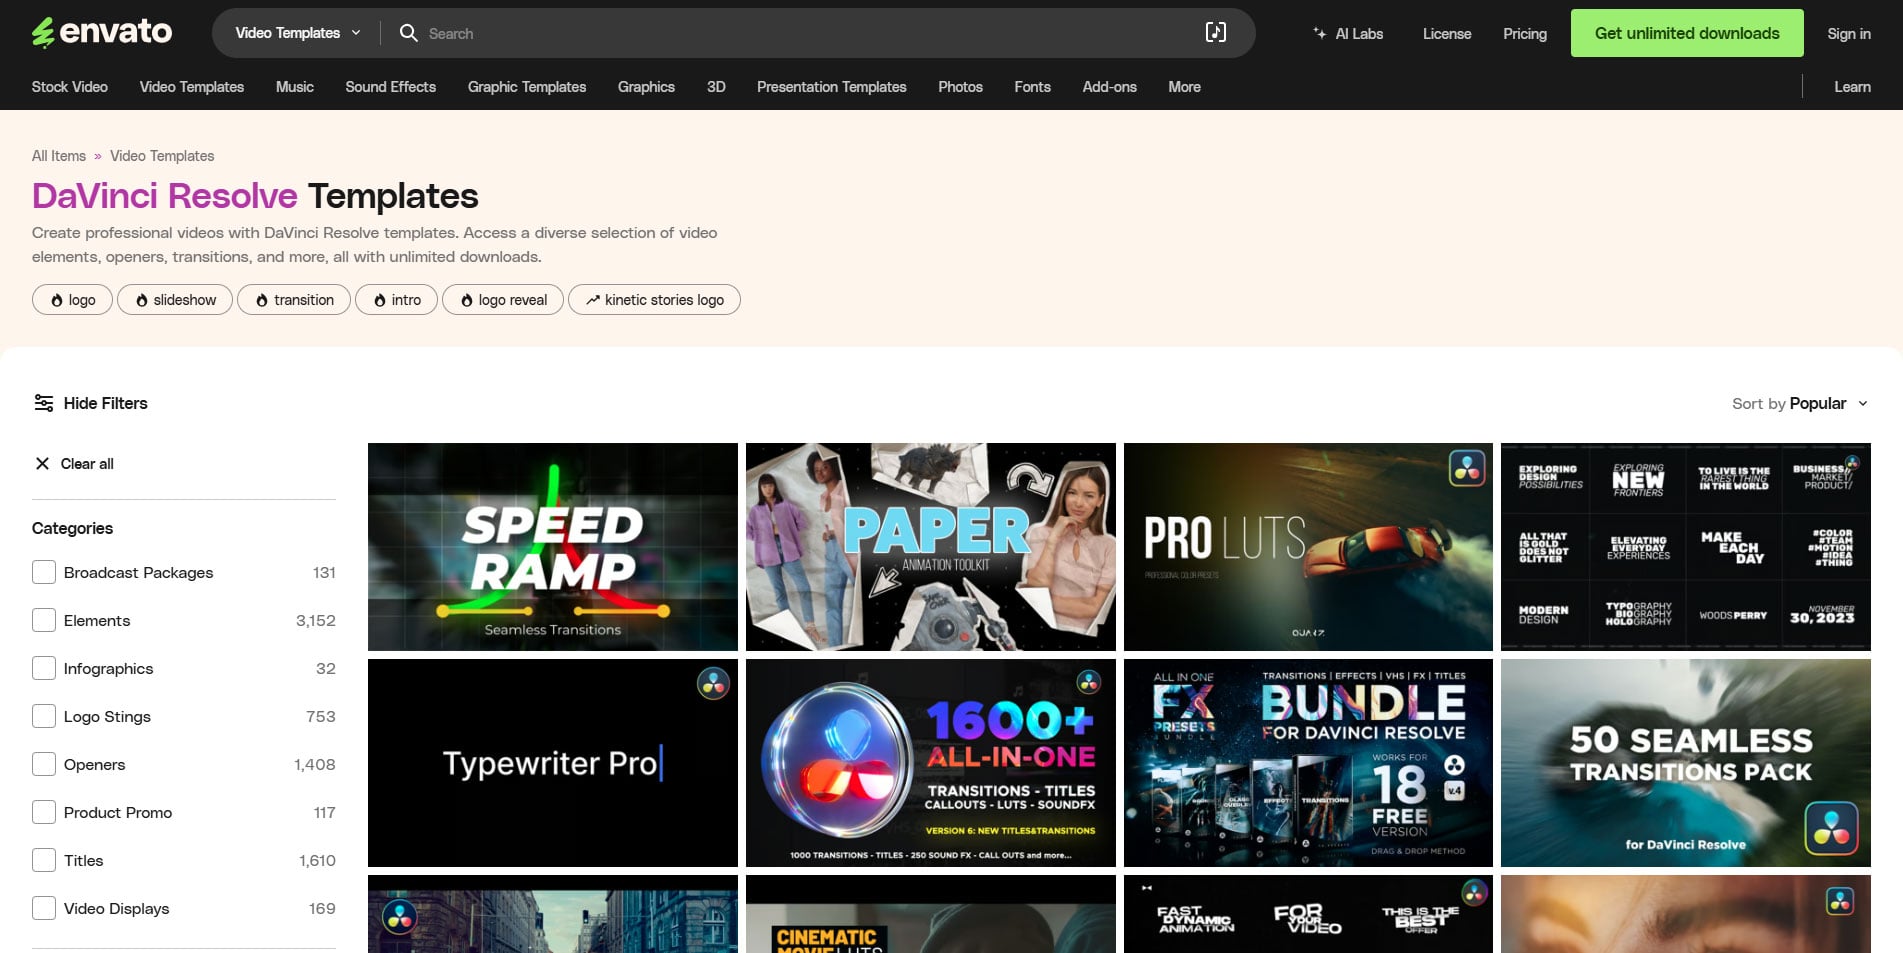Click the Clear all X icon
Screen dimensions: 1903x953
42,463
